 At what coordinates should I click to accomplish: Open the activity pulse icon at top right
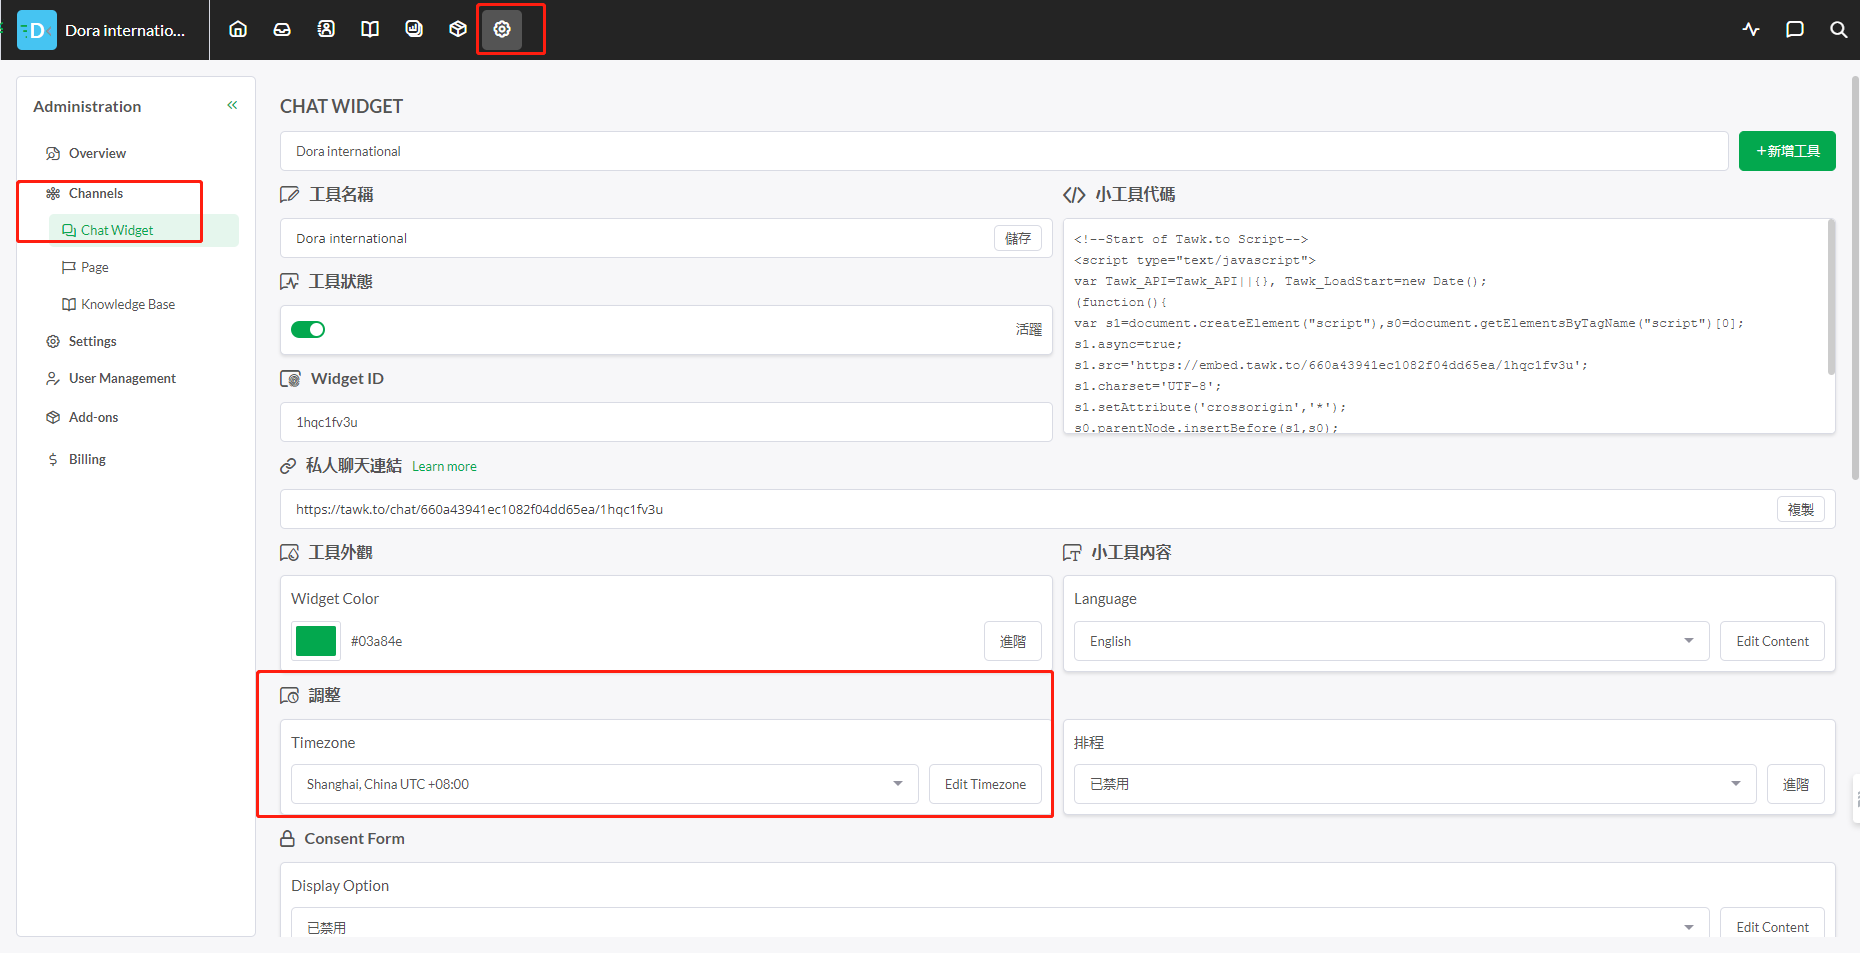click(1751, 29)
